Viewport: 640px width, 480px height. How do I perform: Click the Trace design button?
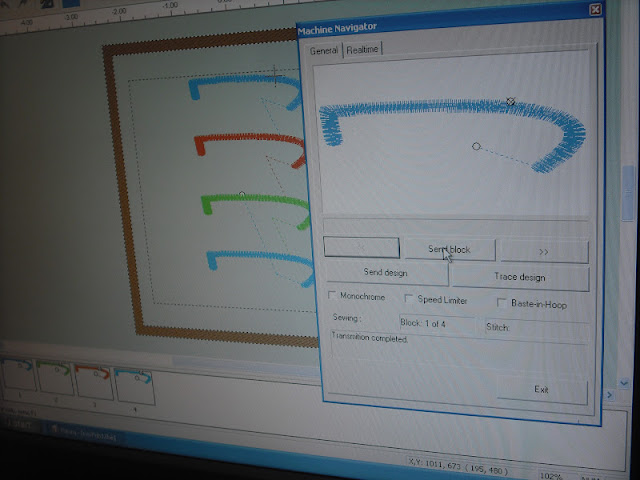pos(520,278)
